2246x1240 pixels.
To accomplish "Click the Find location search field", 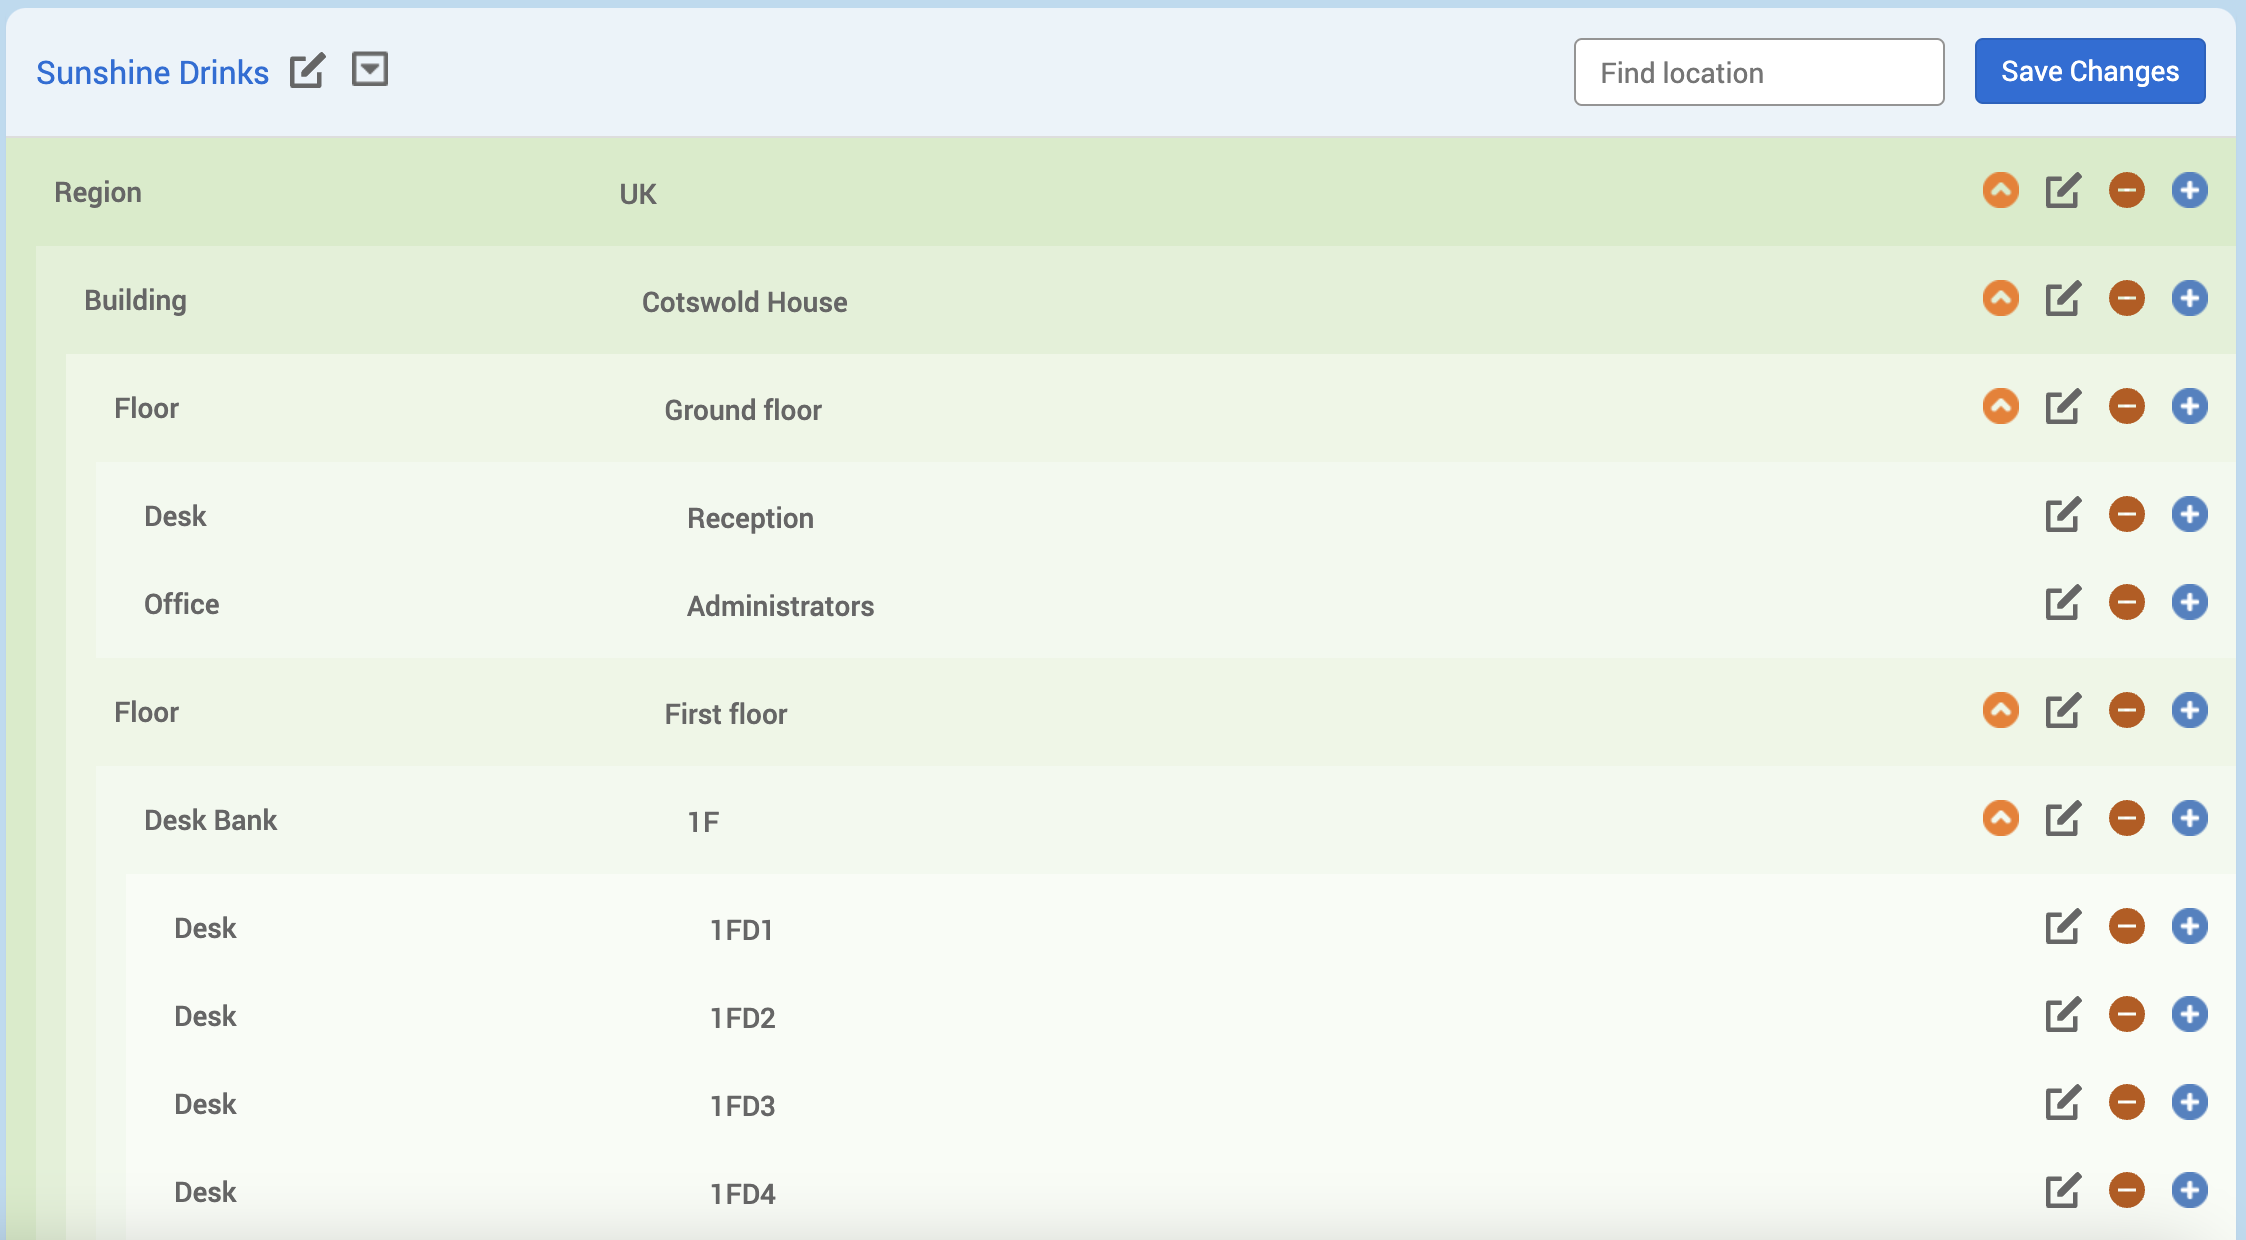I will point(1758,72).
